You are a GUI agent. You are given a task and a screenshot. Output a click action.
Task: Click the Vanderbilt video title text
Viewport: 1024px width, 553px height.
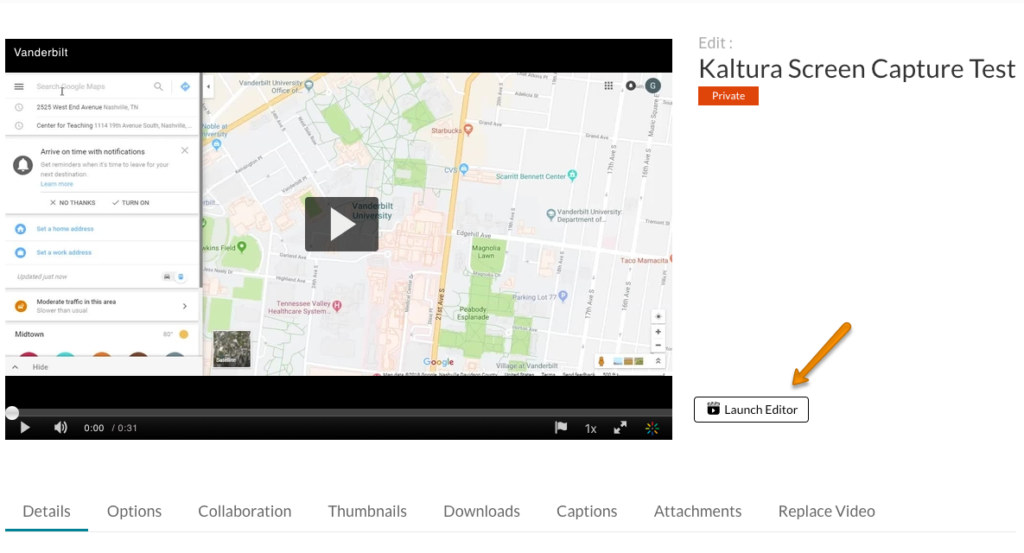[41, 52]
